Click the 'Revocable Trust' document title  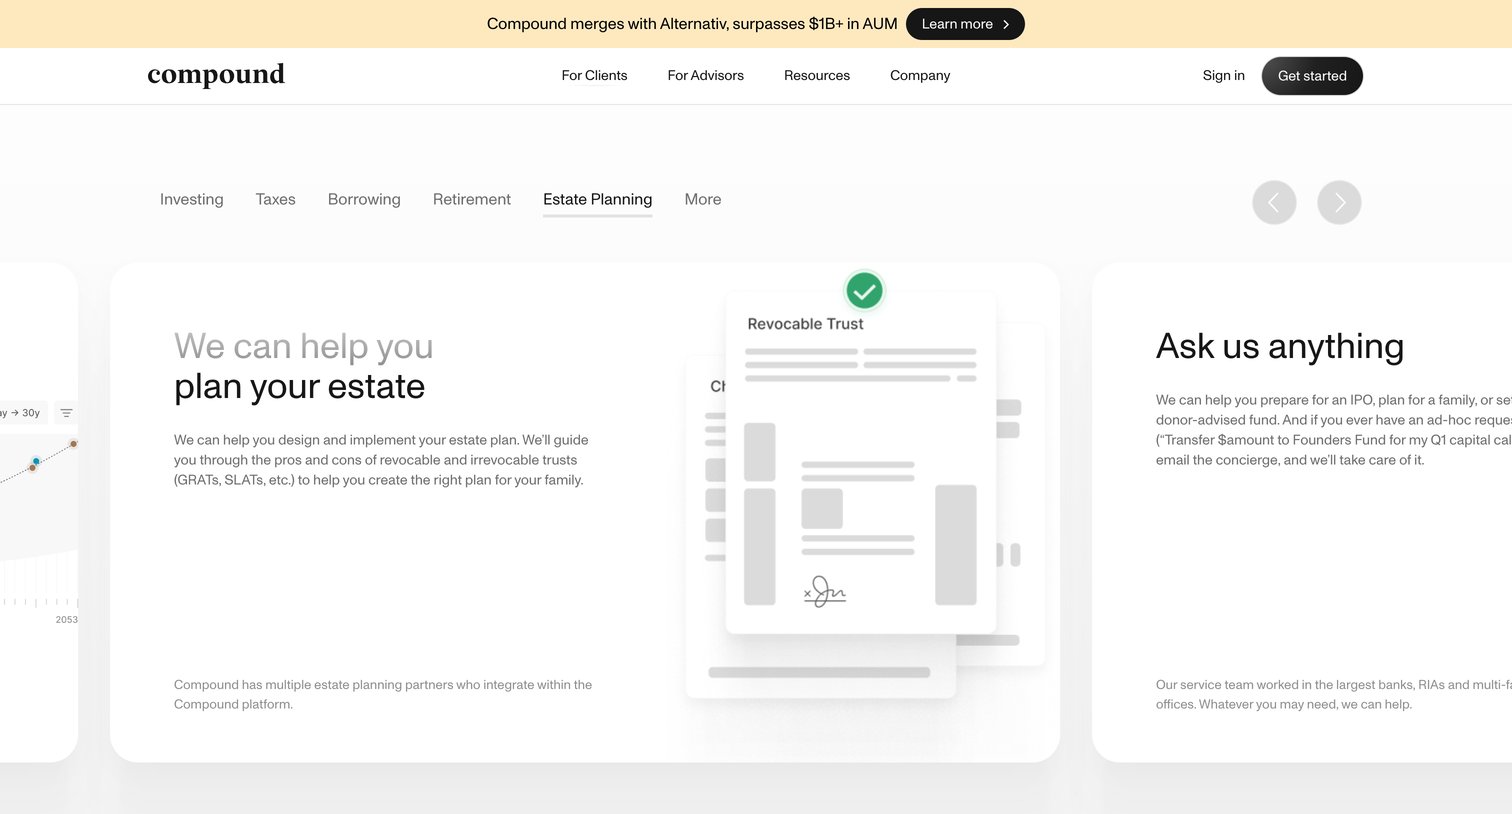(805, 324)
